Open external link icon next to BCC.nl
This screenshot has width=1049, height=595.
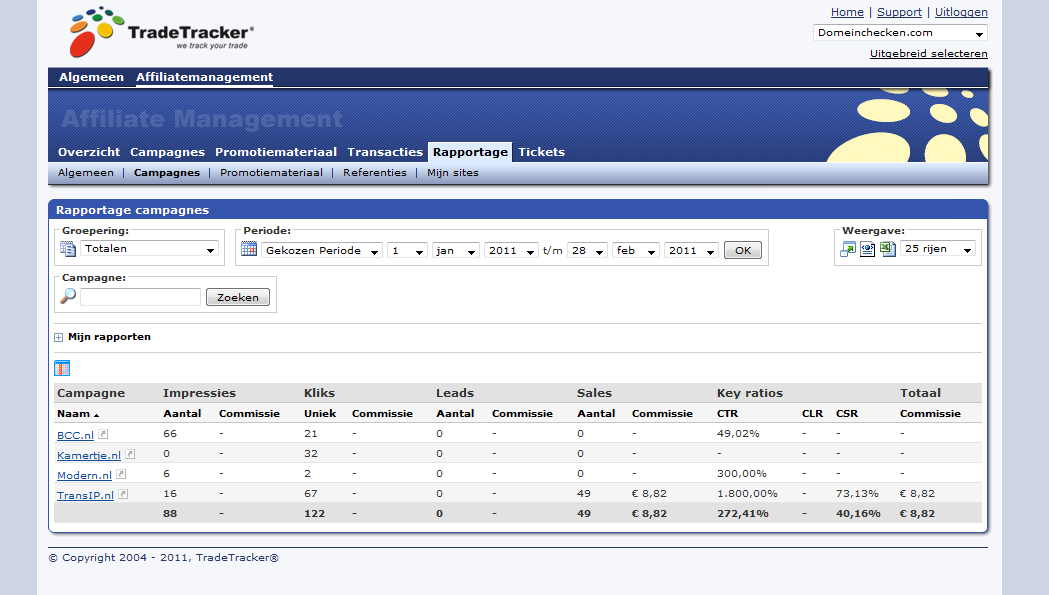coord(103,434)
